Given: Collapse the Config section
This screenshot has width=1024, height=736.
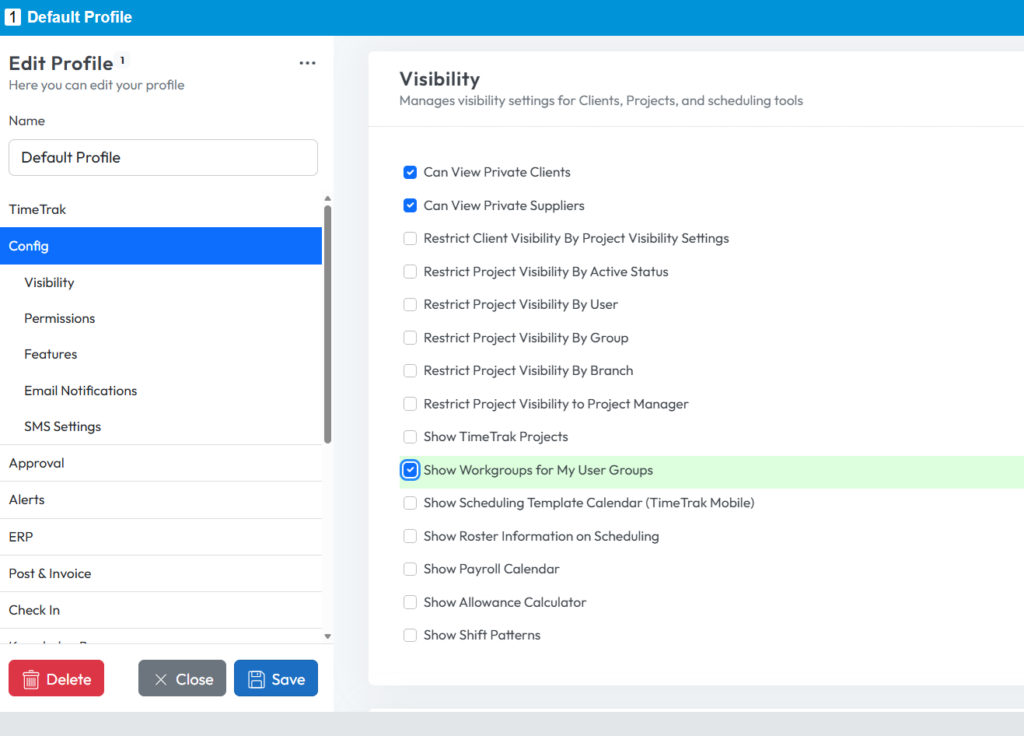Looking at the screenshot, I should coord(29,246).
